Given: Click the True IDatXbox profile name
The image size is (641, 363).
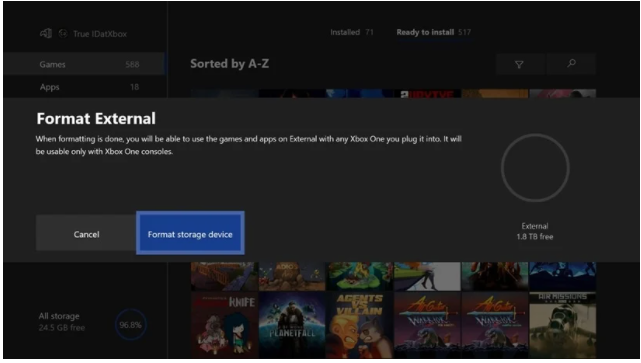Looking at the screenshot, I should 100,34.
